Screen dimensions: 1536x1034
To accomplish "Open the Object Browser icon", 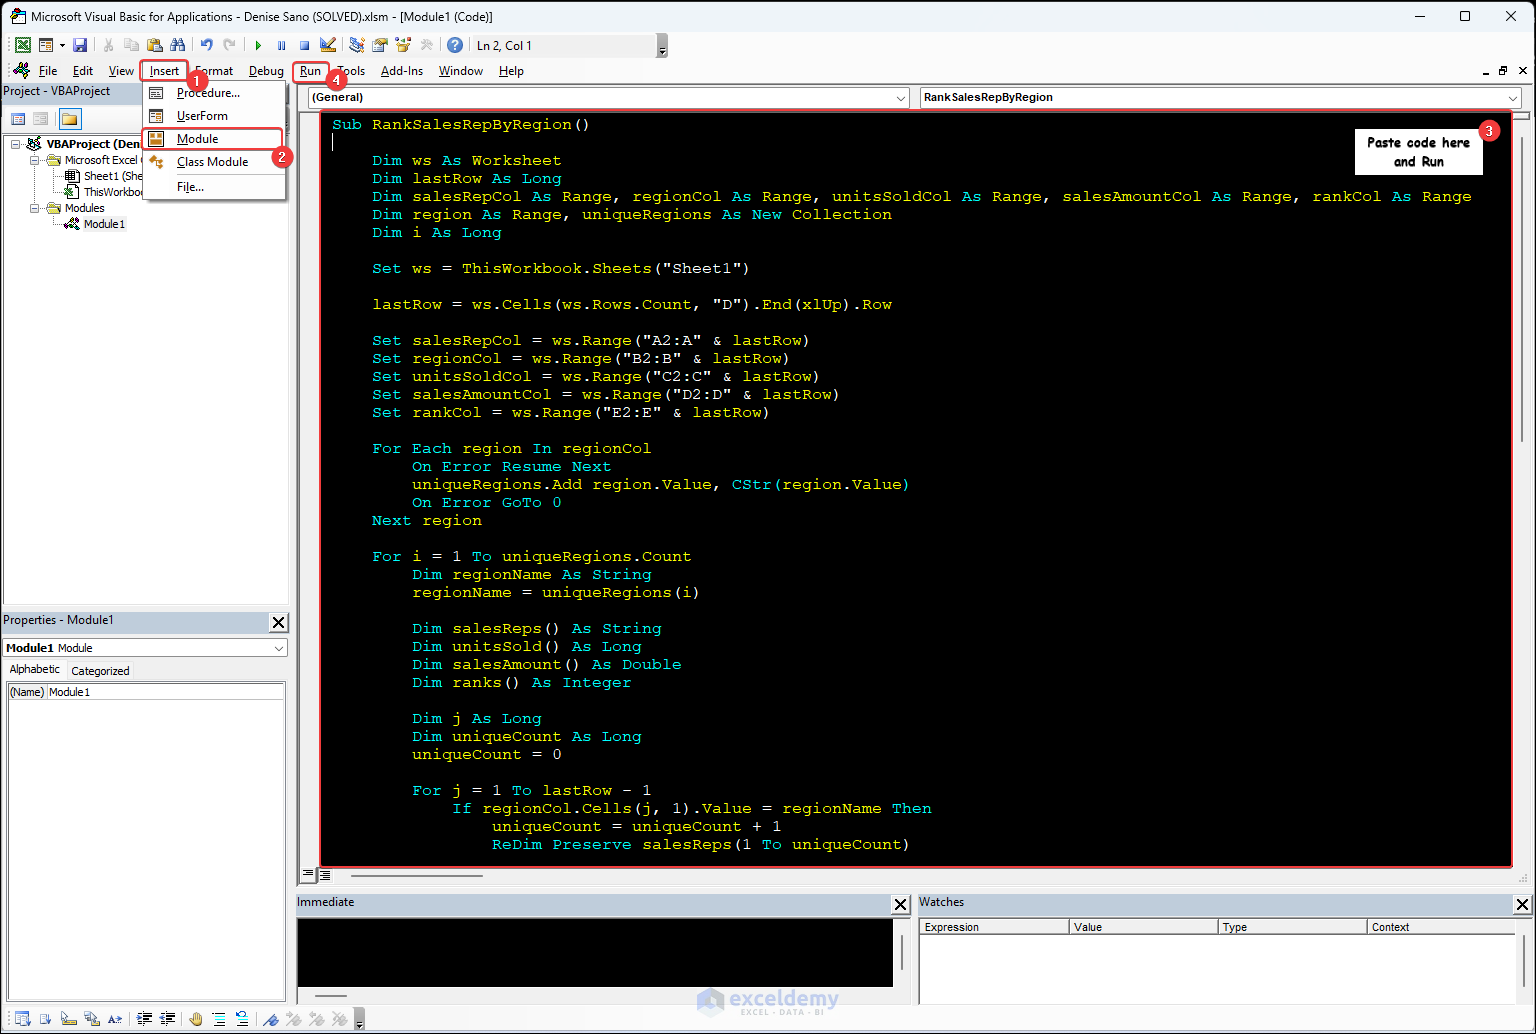I will (x=403, y=45).
